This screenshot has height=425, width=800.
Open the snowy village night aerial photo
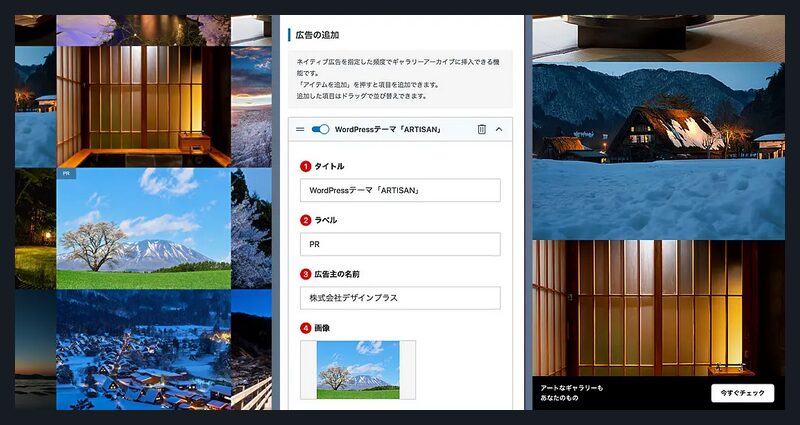point(143,349)
